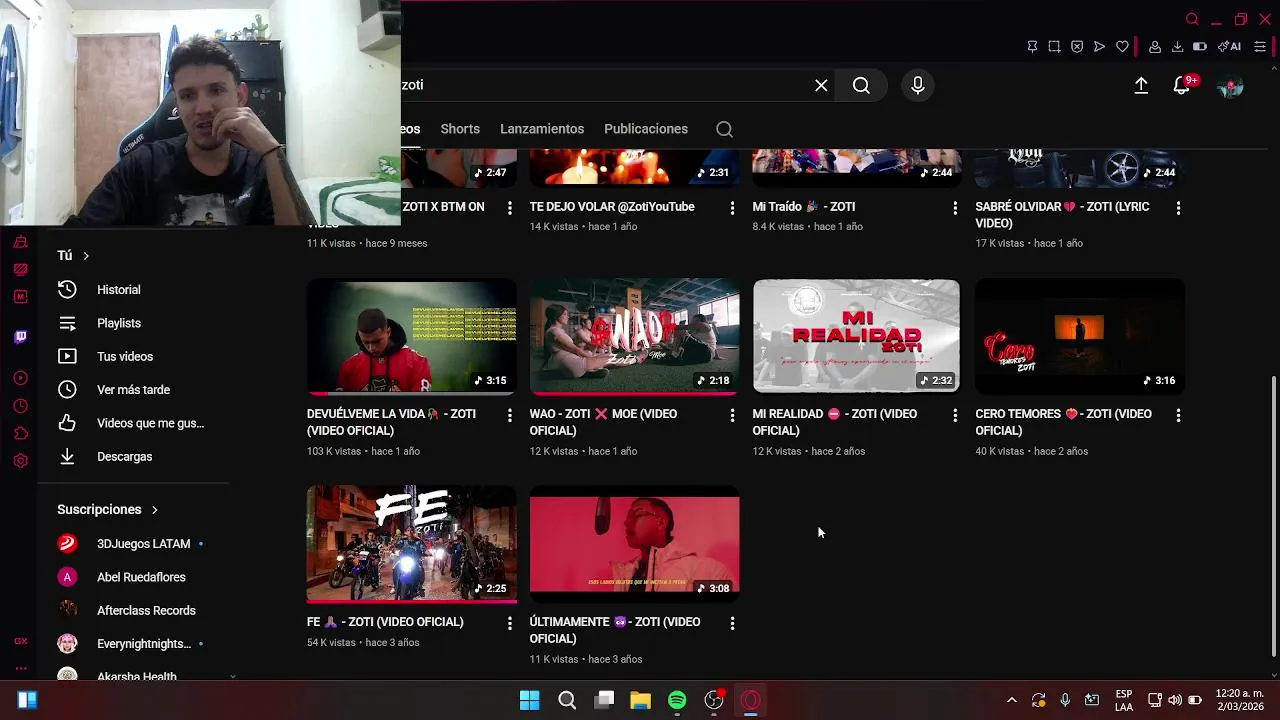The height and width of the screenshot is (720, 1280).
Task: Click the channel search magnifier next to Publicaciones
Action: pyautogui.click(x=725, y=129)
